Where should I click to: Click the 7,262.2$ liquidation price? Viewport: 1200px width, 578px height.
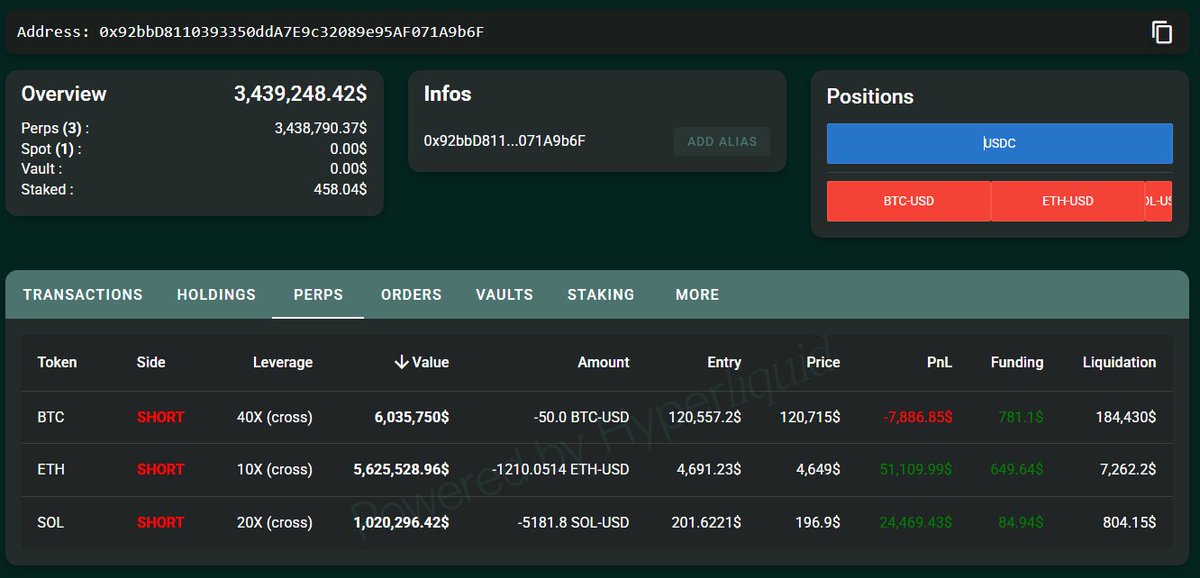coord(1128,469)
